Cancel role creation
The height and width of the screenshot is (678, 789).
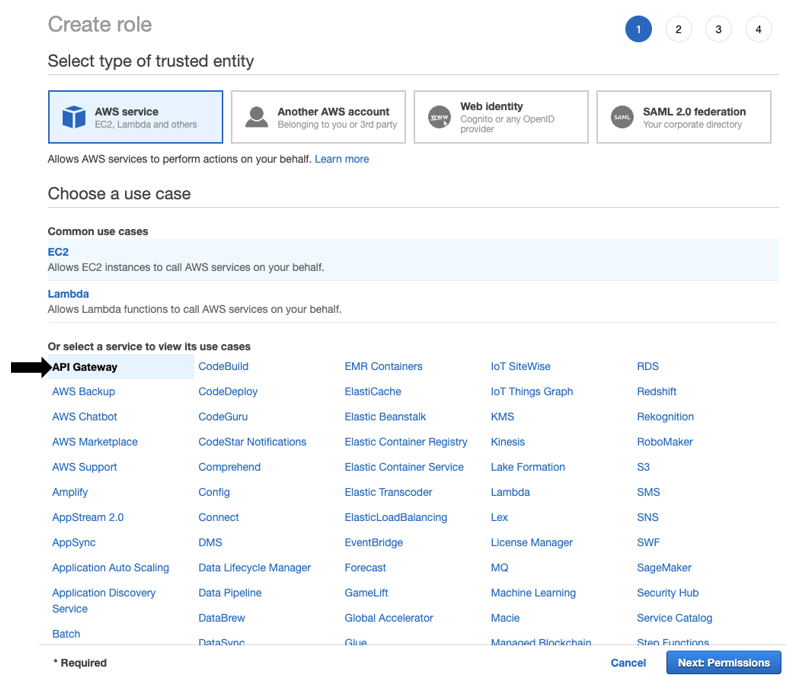628,663
